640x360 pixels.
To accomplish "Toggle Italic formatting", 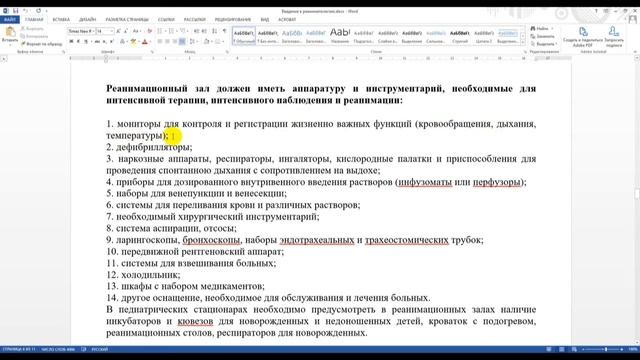I will click(78, 41).
